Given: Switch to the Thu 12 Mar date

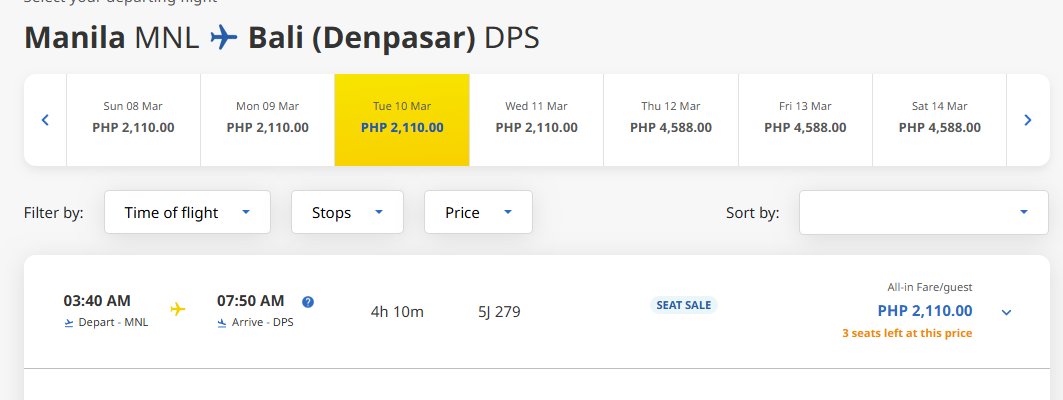Looking at the screenshot, I should (x=671, y=118).
